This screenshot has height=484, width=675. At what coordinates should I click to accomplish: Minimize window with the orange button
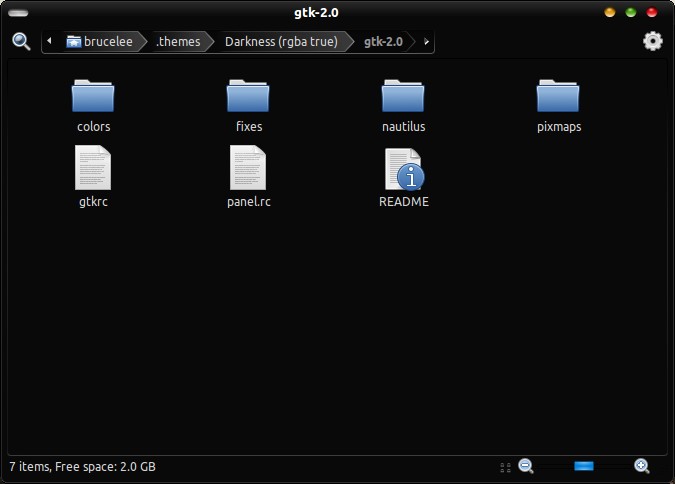pyautogui.click(x=610, y=12)
